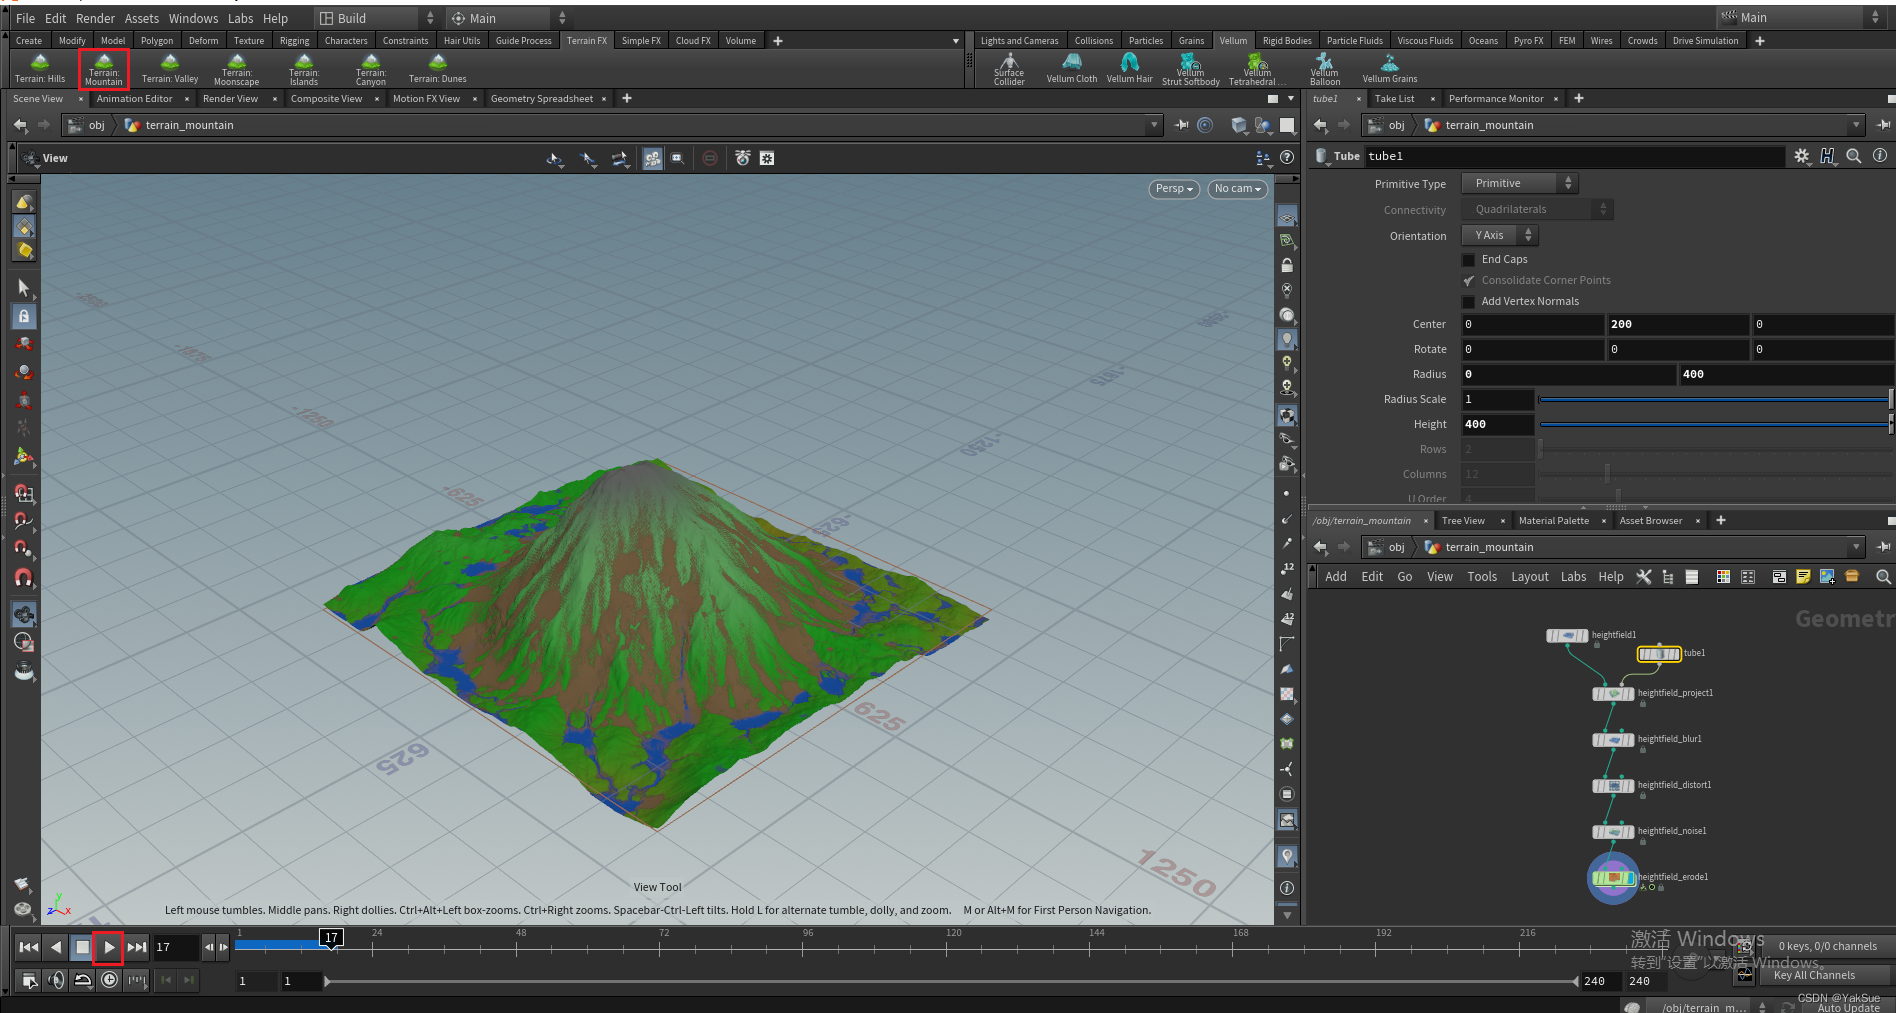Open the Build desktop dropdown
The image size is (1896, 1013).
pyautogui.click(x=376, y=18)
